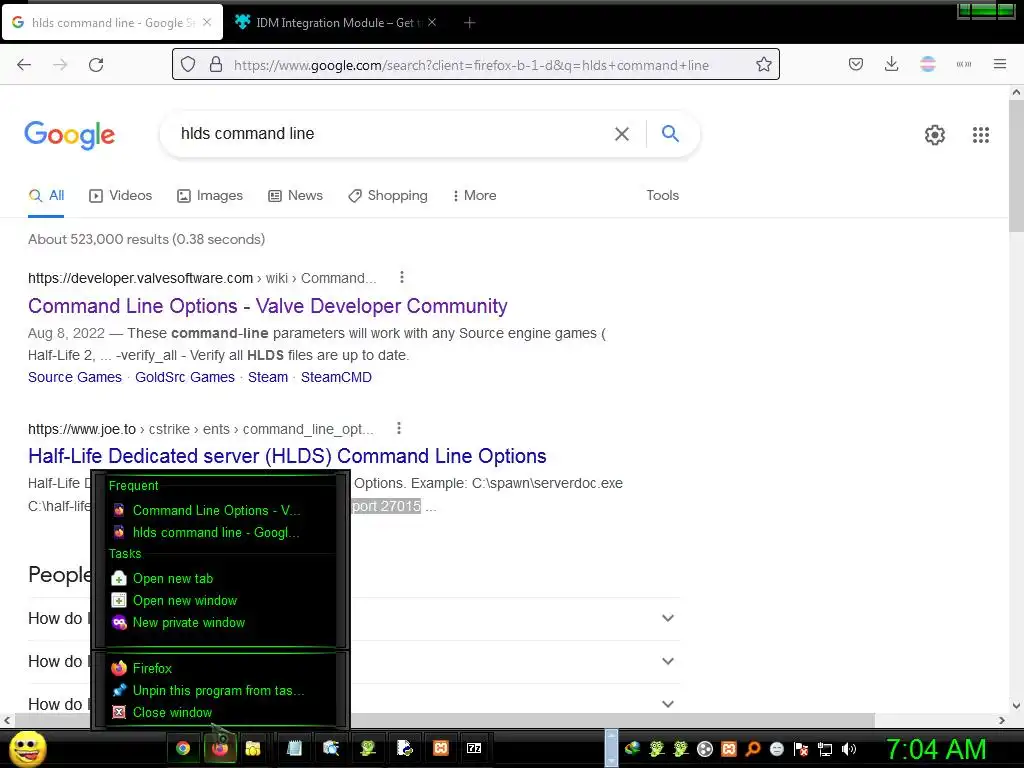Save the page to Pocket
The width and height of the screenshot is (1024, 768).
click(x=856, y=64)
